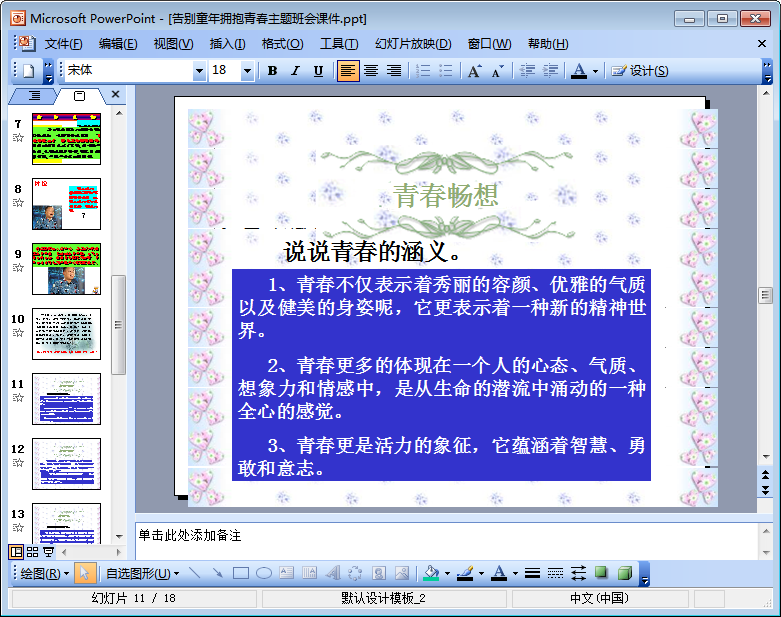
Task: Set center text alignment
Action: pos(371,71)
